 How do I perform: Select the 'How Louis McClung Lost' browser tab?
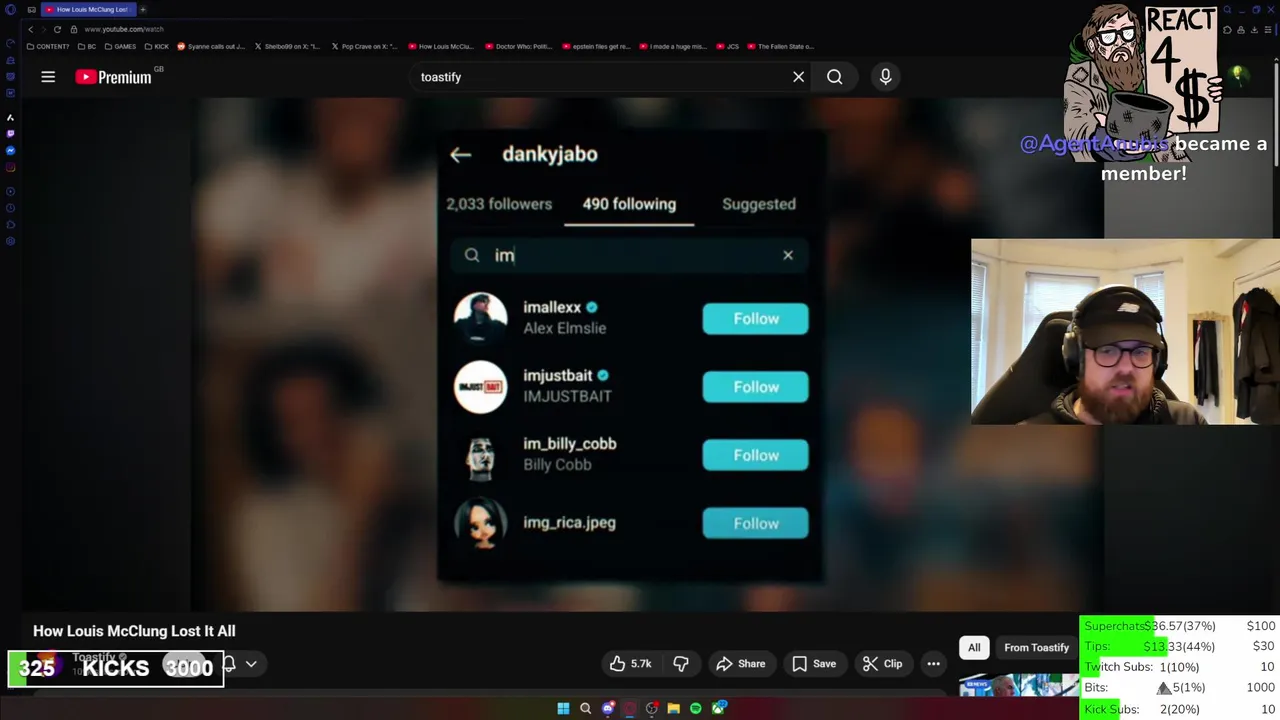(88, 9)
